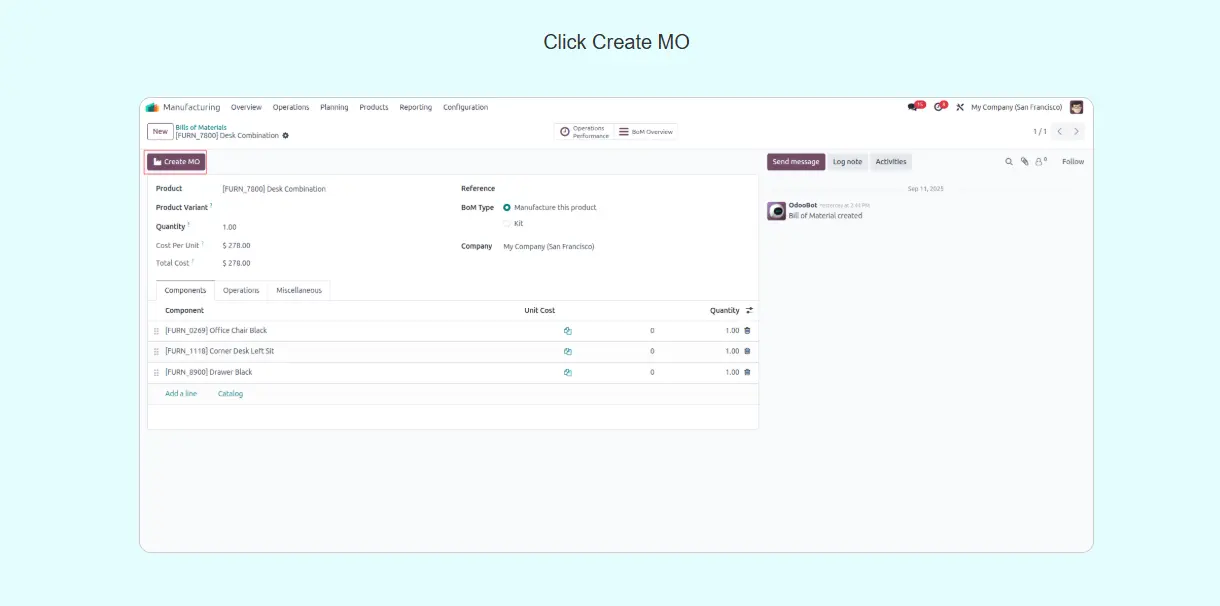Open the followers icon in the chatter

1040,161
